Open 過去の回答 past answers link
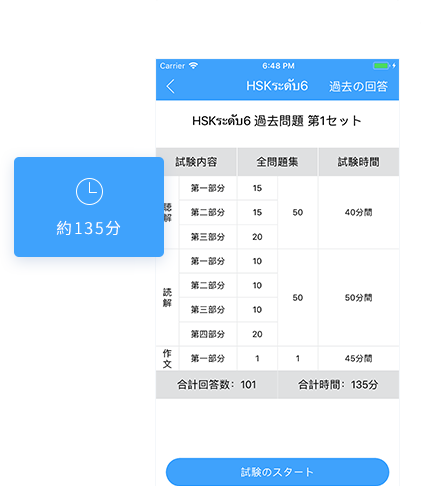The width and height of the screenshot is (421, 486). tap(358, 86)
